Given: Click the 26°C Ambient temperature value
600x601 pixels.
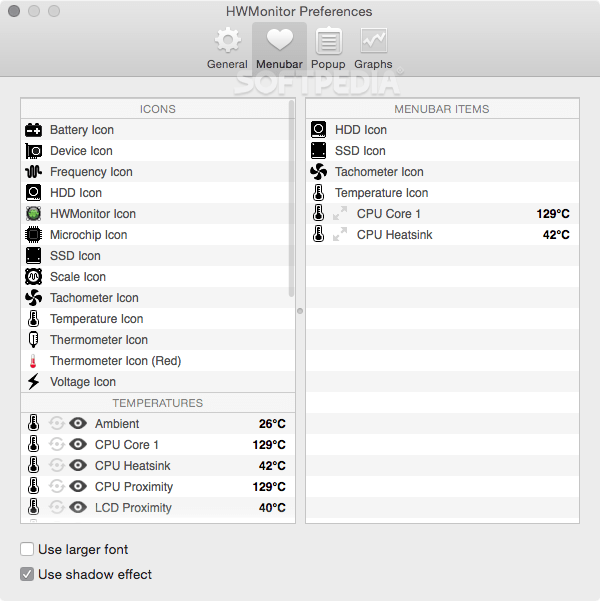Looking at the screenshot, I should tap(272, 424).
